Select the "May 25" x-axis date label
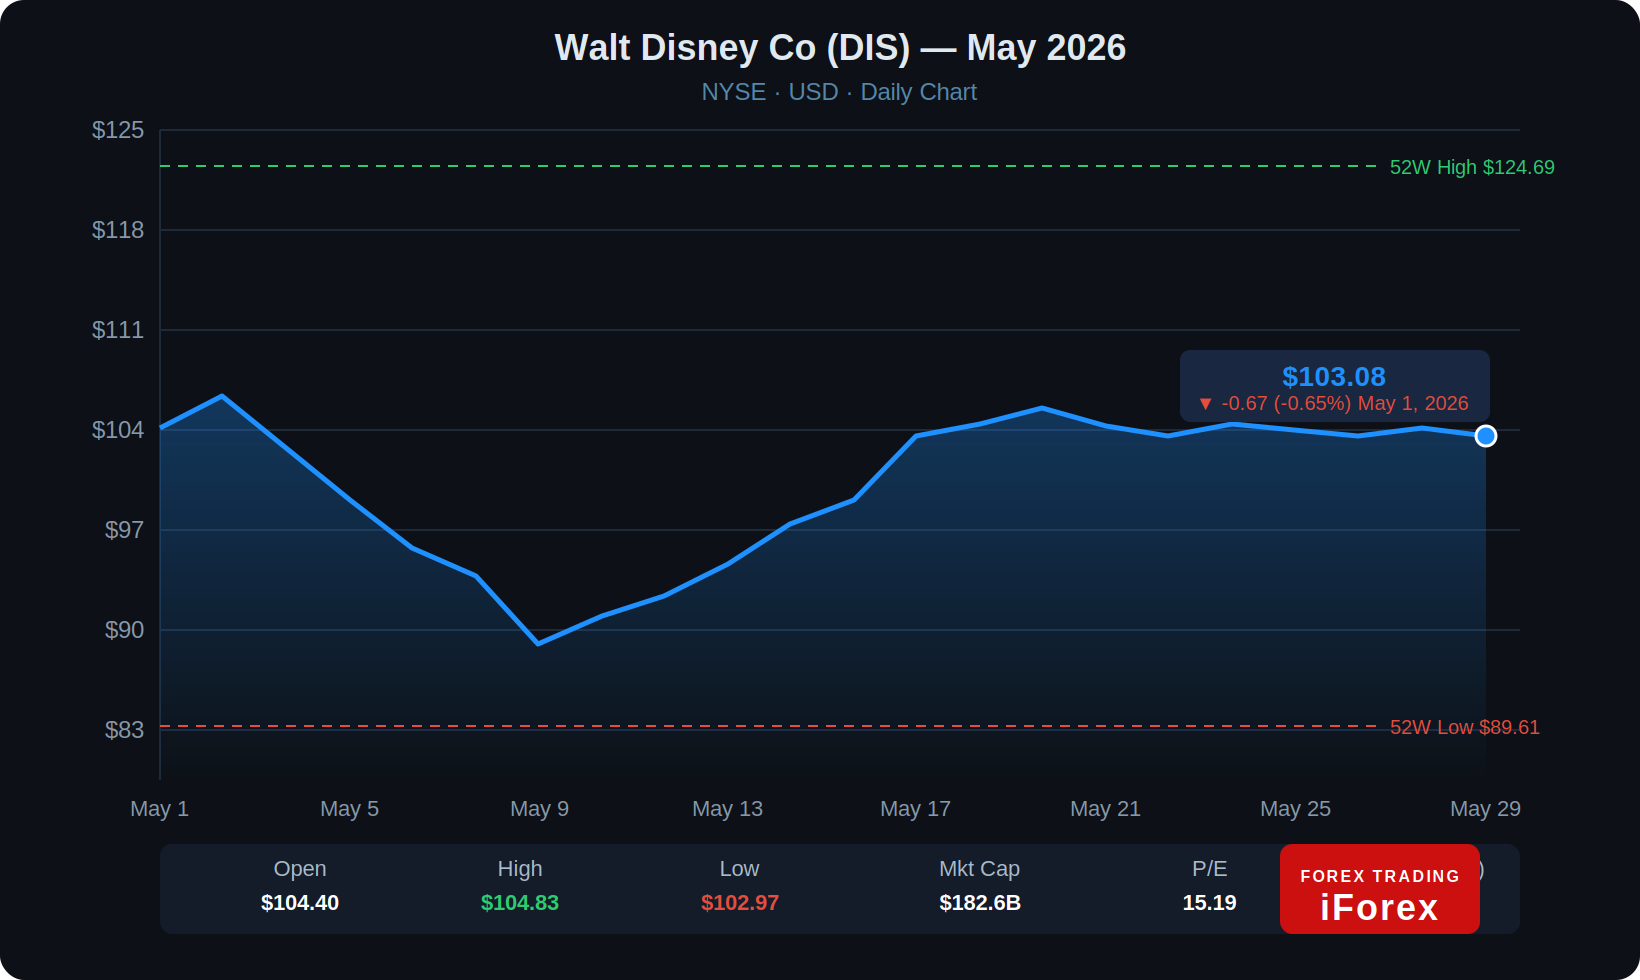Screen dimensions: 1640x980 click(1296, 809)
